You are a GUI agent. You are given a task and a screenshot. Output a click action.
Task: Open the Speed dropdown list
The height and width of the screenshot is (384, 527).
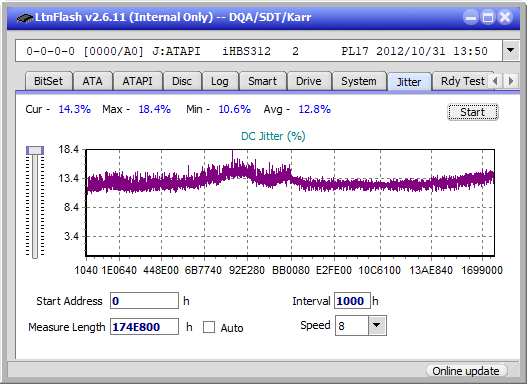[377, 325]
